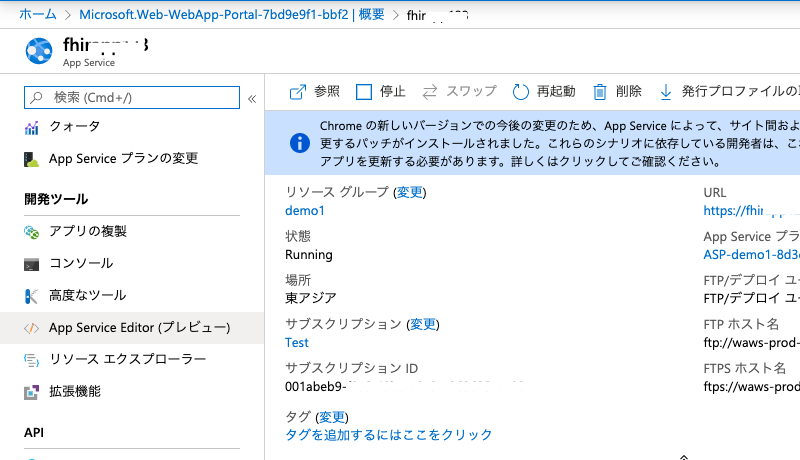This screenshot has height=460, width=800.
Task: Click 停止 stop toolbar button
Action: tap(381, 92)
